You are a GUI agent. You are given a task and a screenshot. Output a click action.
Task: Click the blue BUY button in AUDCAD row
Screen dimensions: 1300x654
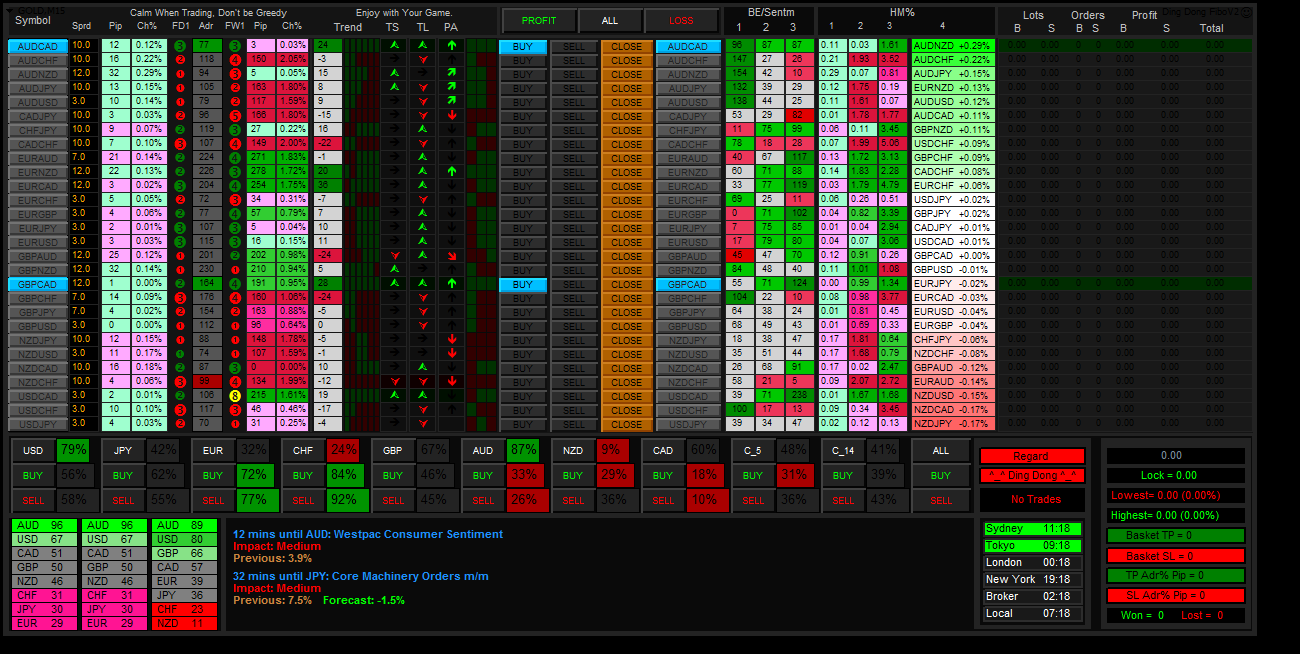click(x=523, y=46)
